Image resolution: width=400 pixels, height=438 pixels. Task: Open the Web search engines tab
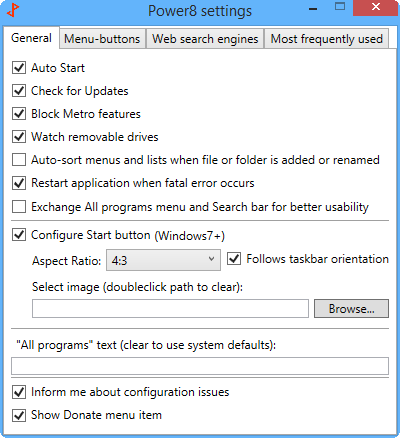(205, 39)
